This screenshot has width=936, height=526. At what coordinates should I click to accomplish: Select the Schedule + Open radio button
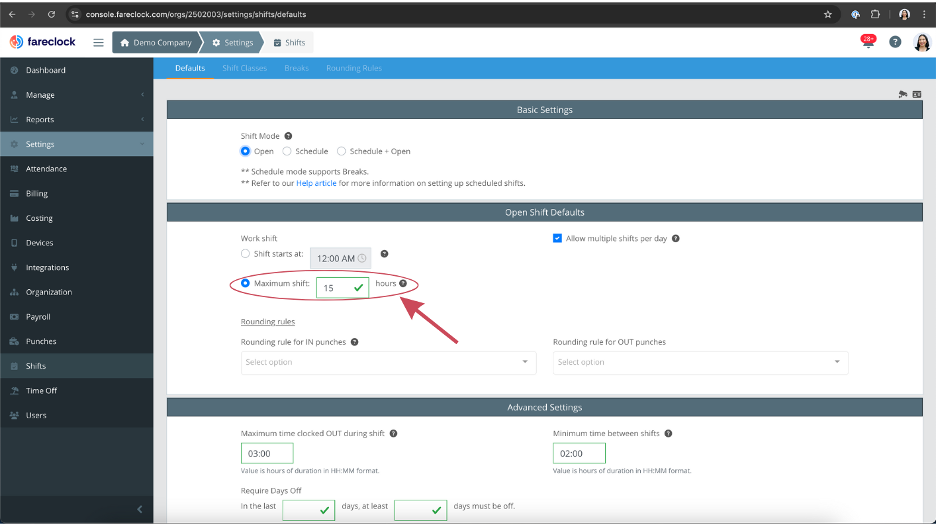pos(341,151)
